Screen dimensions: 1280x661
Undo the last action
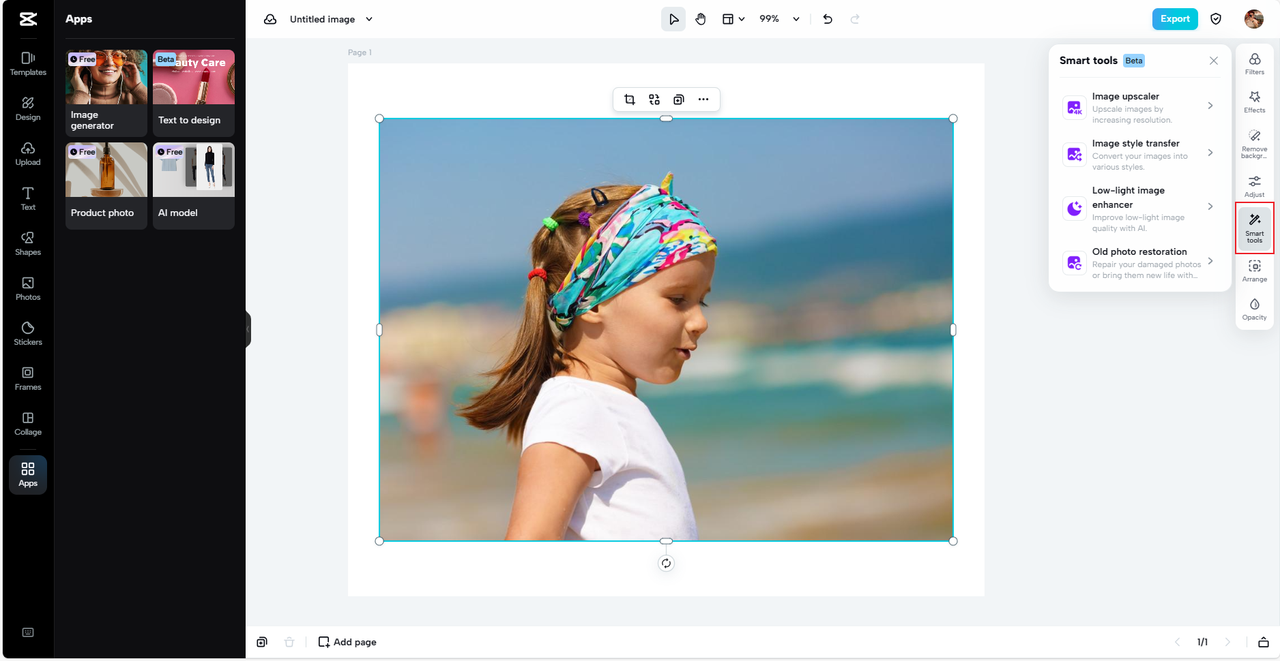[x=827, y=19]
